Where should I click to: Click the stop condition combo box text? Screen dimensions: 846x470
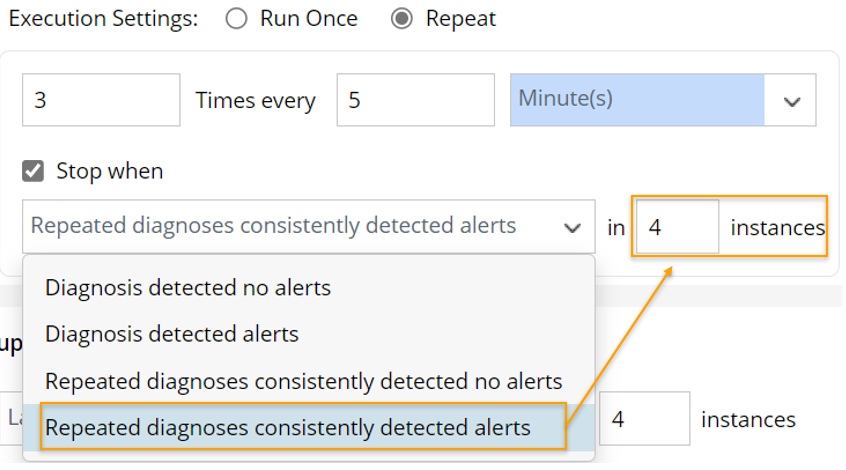coord(274,226)
